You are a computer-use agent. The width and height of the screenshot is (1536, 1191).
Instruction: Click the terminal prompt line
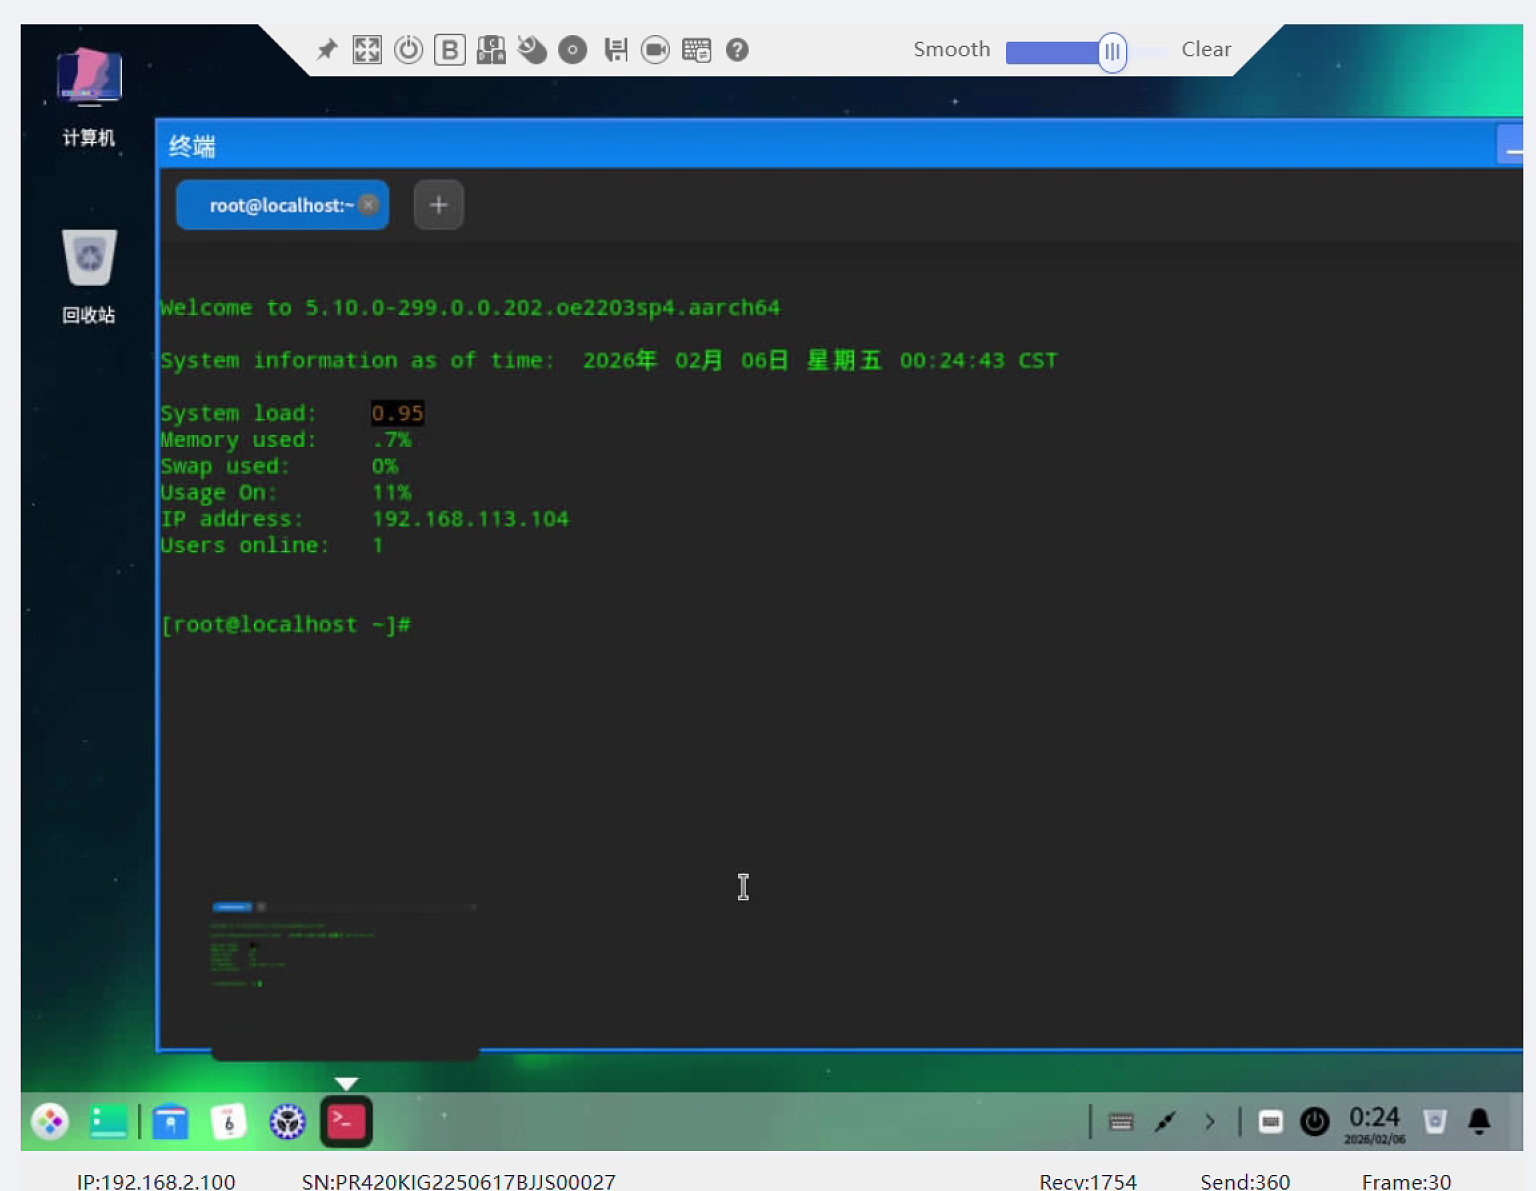[286, 625]
